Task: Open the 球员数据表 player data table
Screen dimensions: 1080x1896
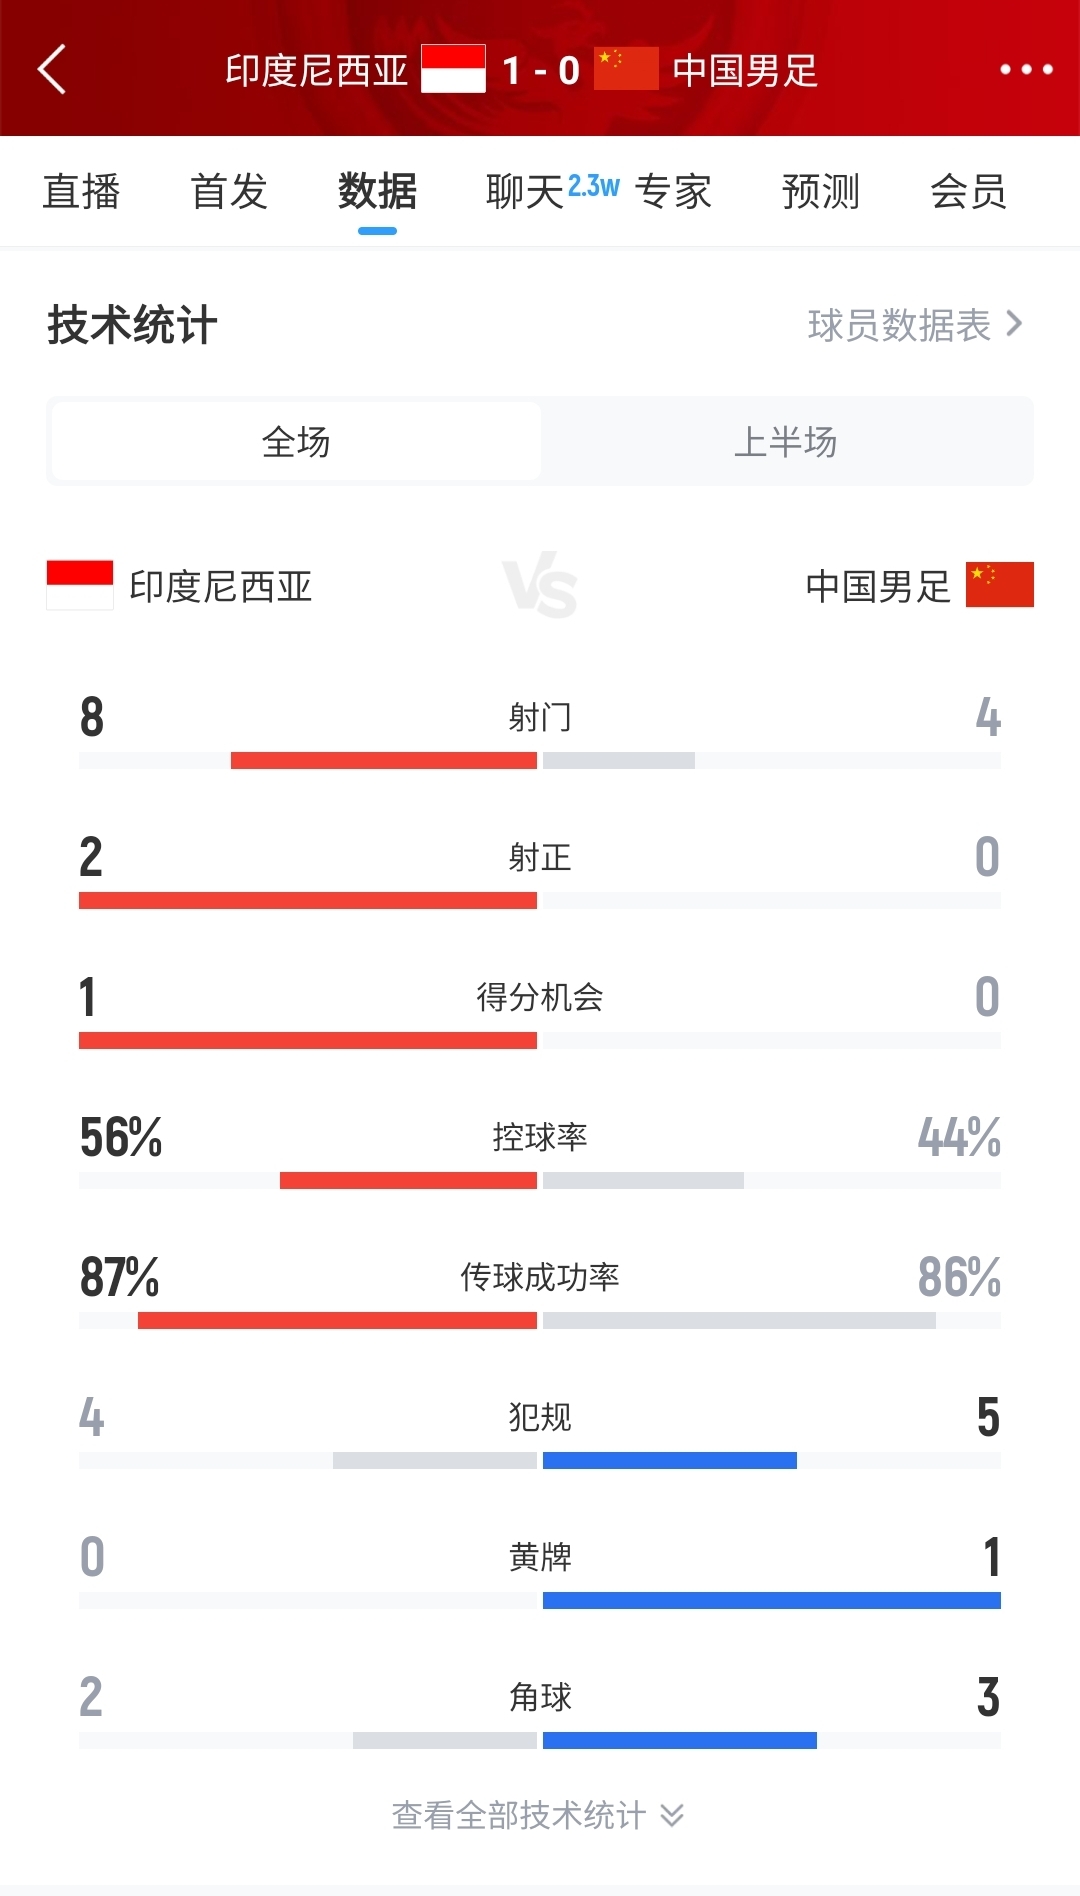Action: (x=914, y=325)
